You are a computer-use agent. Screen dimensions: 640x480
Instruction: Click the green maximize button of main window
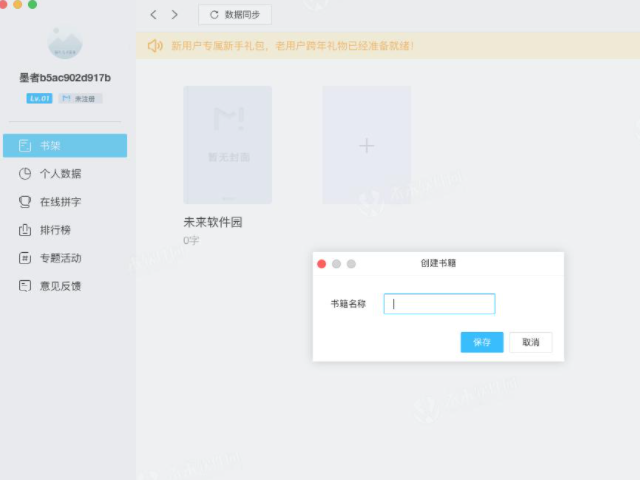(33, 4)
